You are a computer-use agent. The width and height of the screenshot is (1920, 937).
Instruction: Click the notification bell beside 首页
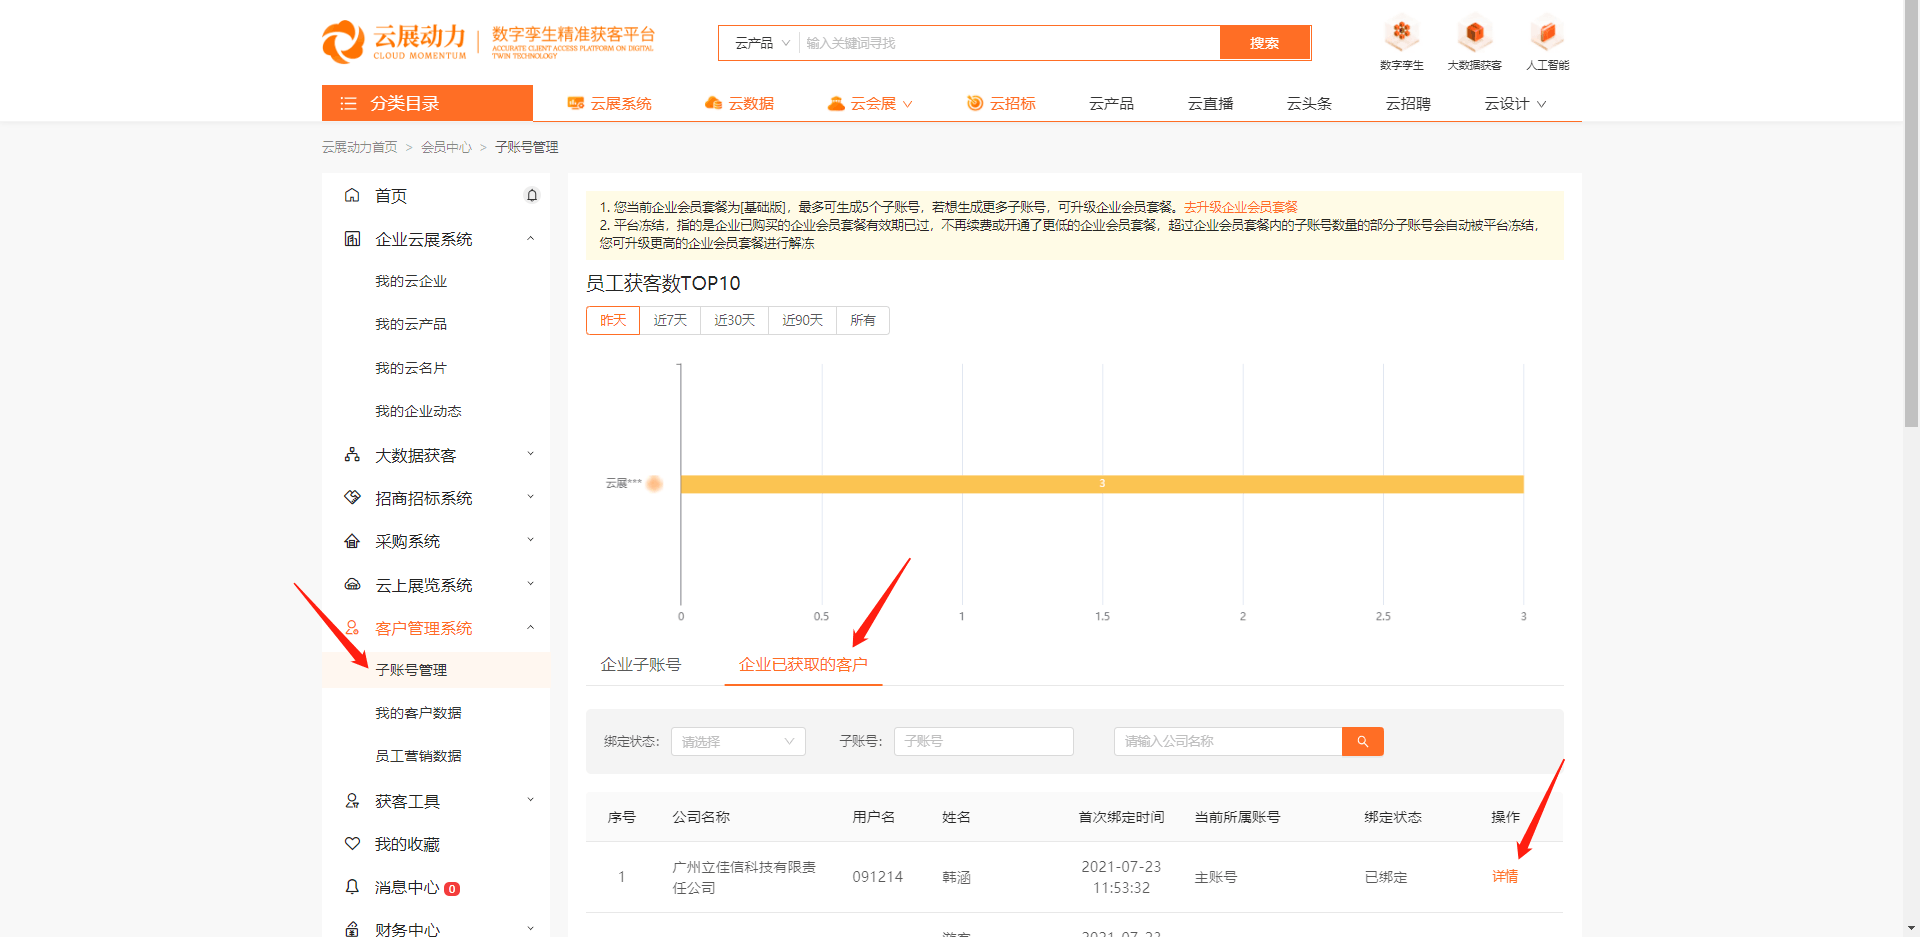[x=532, y=195]
